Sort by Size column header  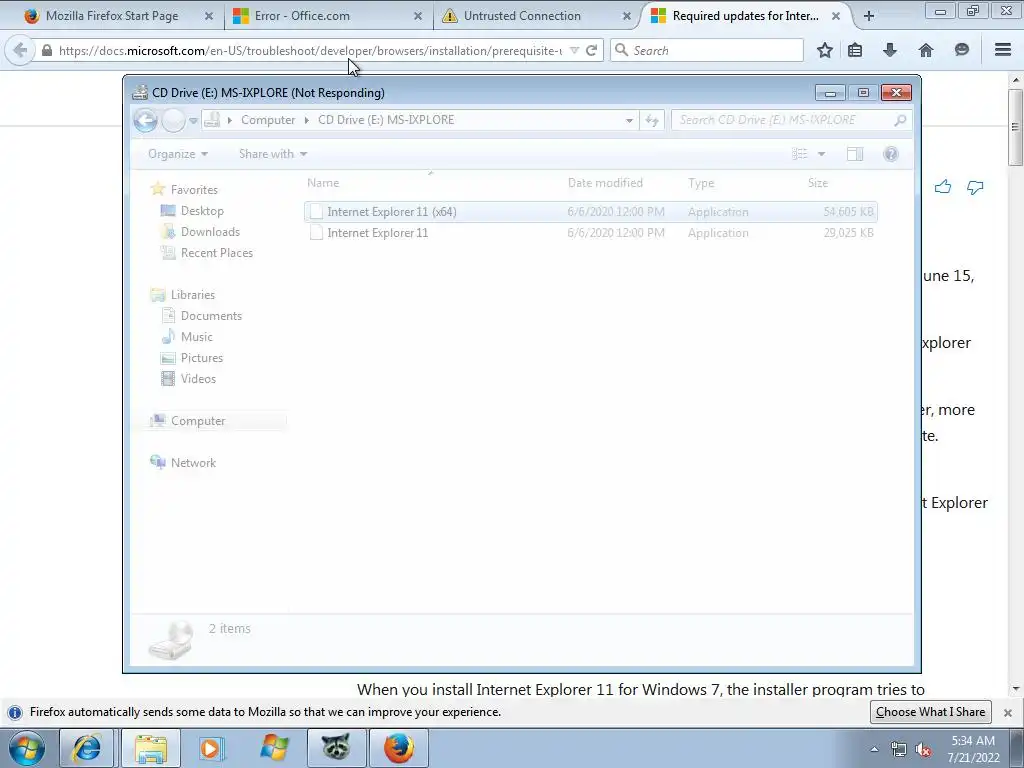click(x=818, y=183)
